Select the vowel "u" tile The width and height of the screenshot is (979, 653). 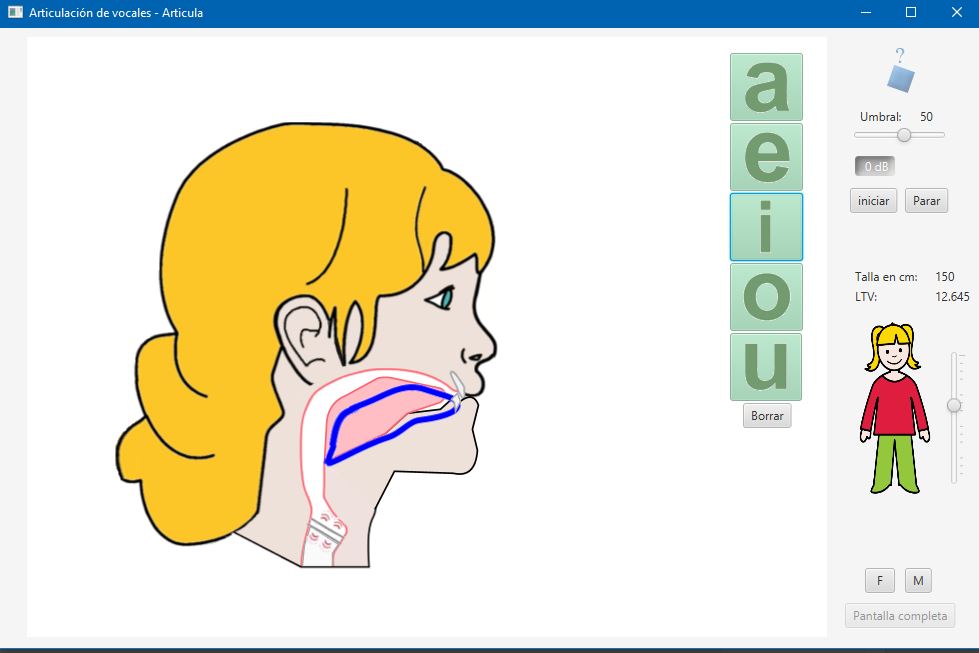[766, 367]
